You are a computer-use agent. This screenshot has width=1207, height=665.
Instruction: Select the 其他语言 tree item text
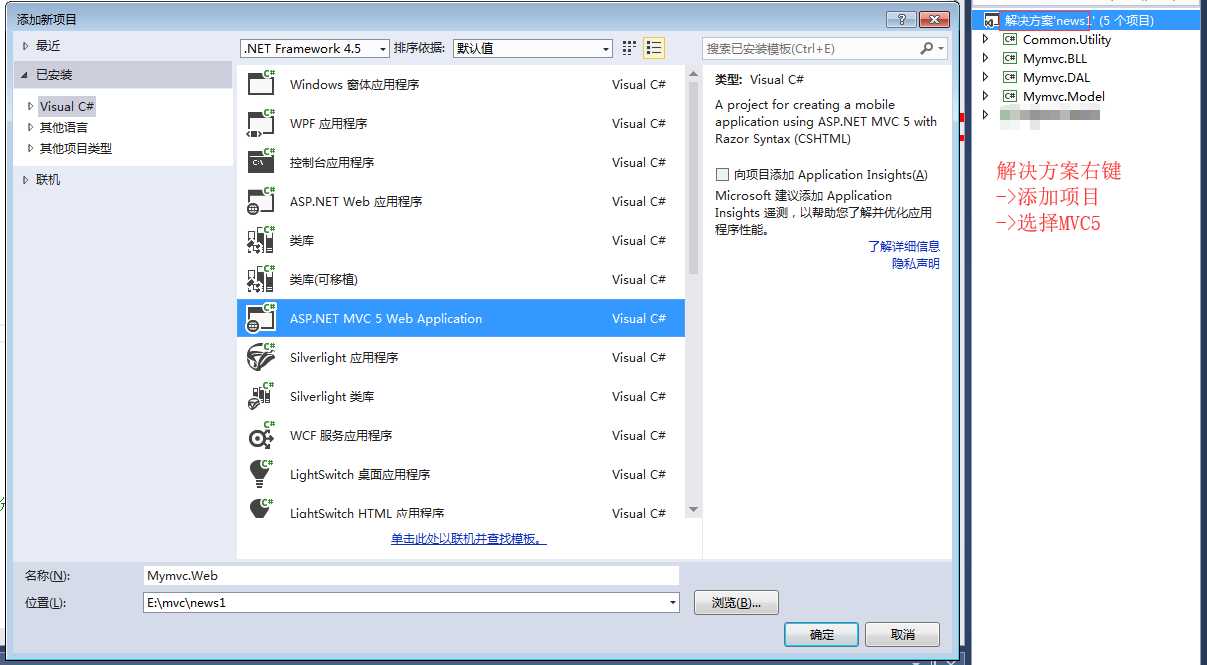click(x=64, y=127)
